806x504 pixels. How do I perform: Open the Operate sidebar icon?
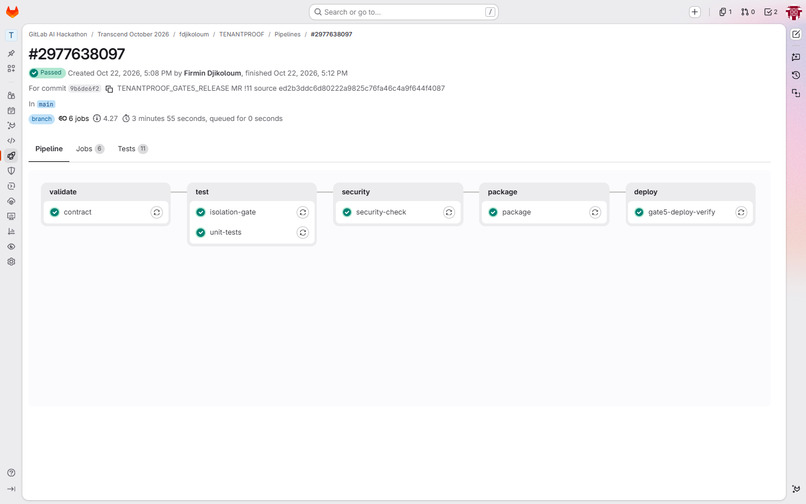11,201
